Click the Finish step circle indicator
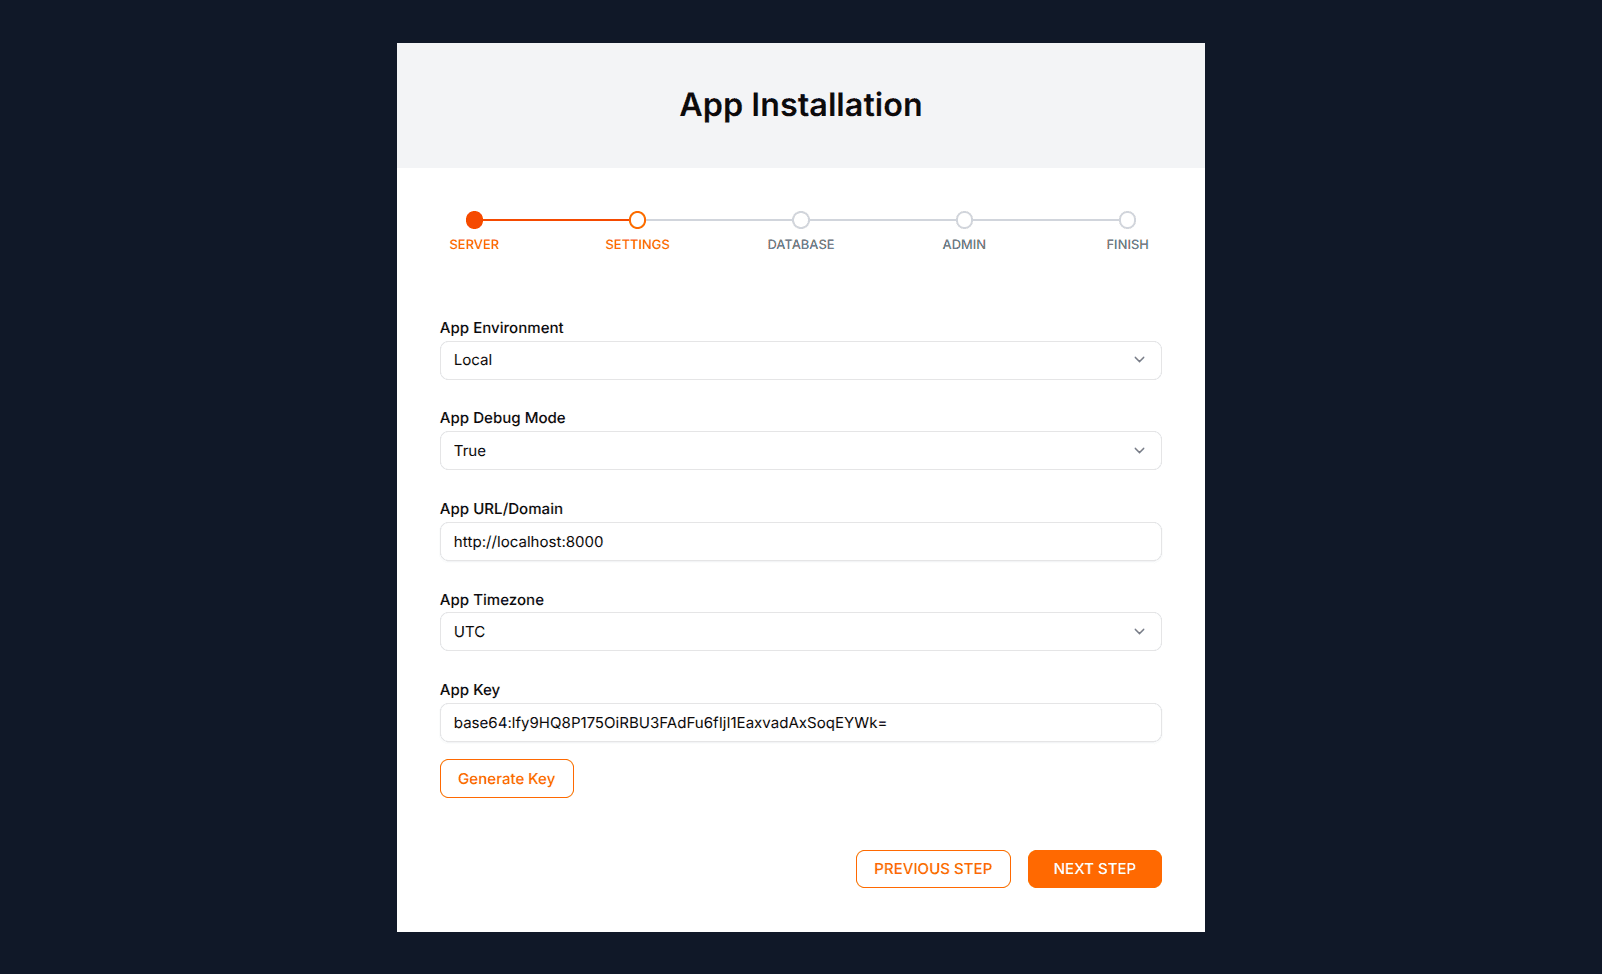1602x974 pixels. click(x=1127, y=220)
